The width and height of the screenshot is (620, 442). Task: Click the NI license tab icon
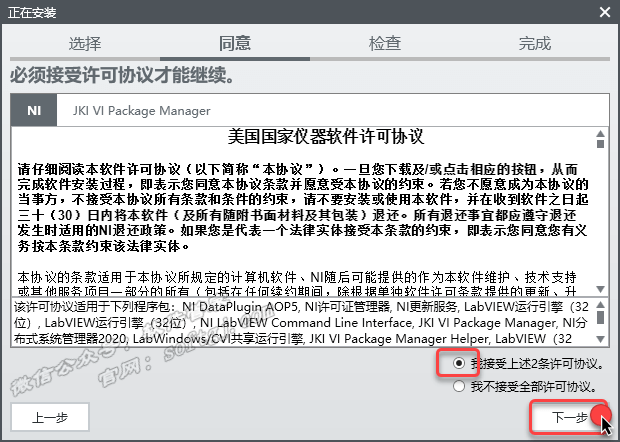pos(34,110)
